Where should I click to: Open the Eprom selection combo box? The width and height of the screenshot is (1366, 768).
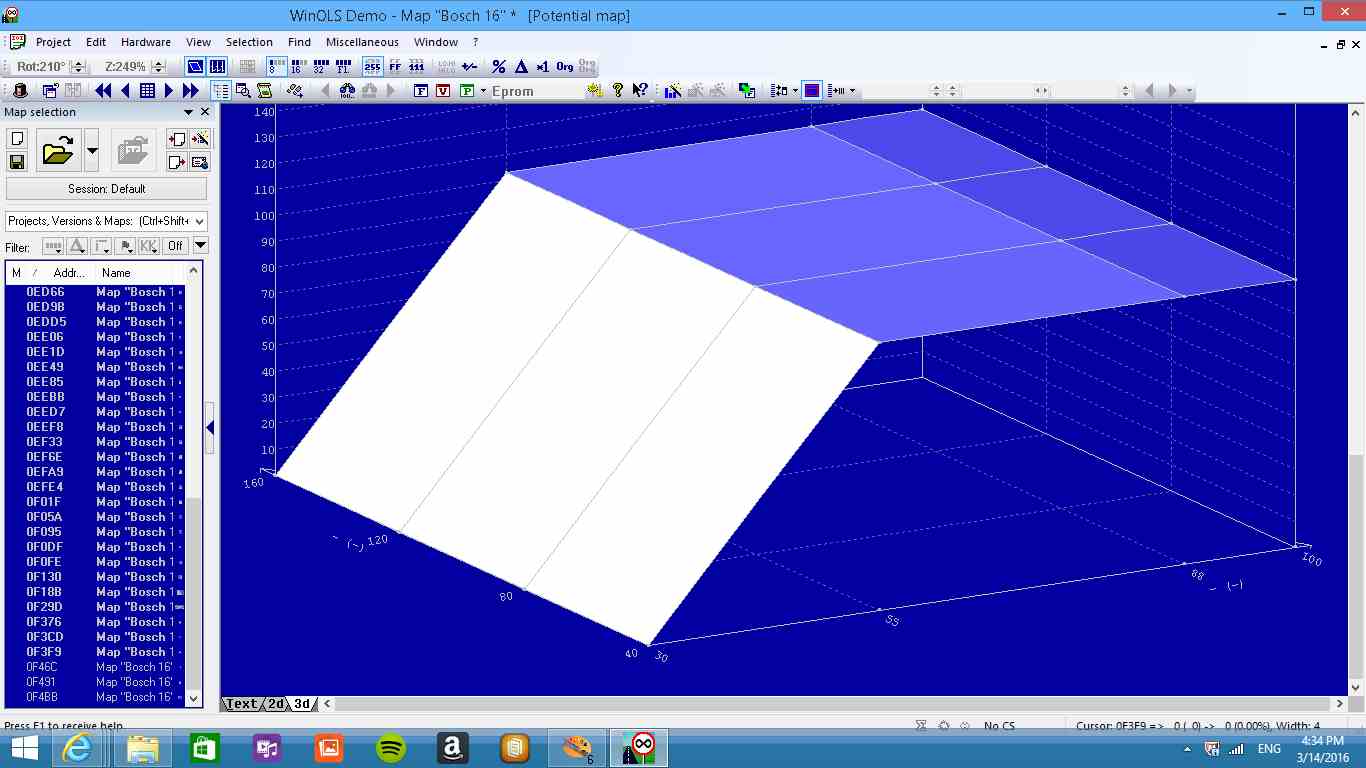(x=536, y=91)
